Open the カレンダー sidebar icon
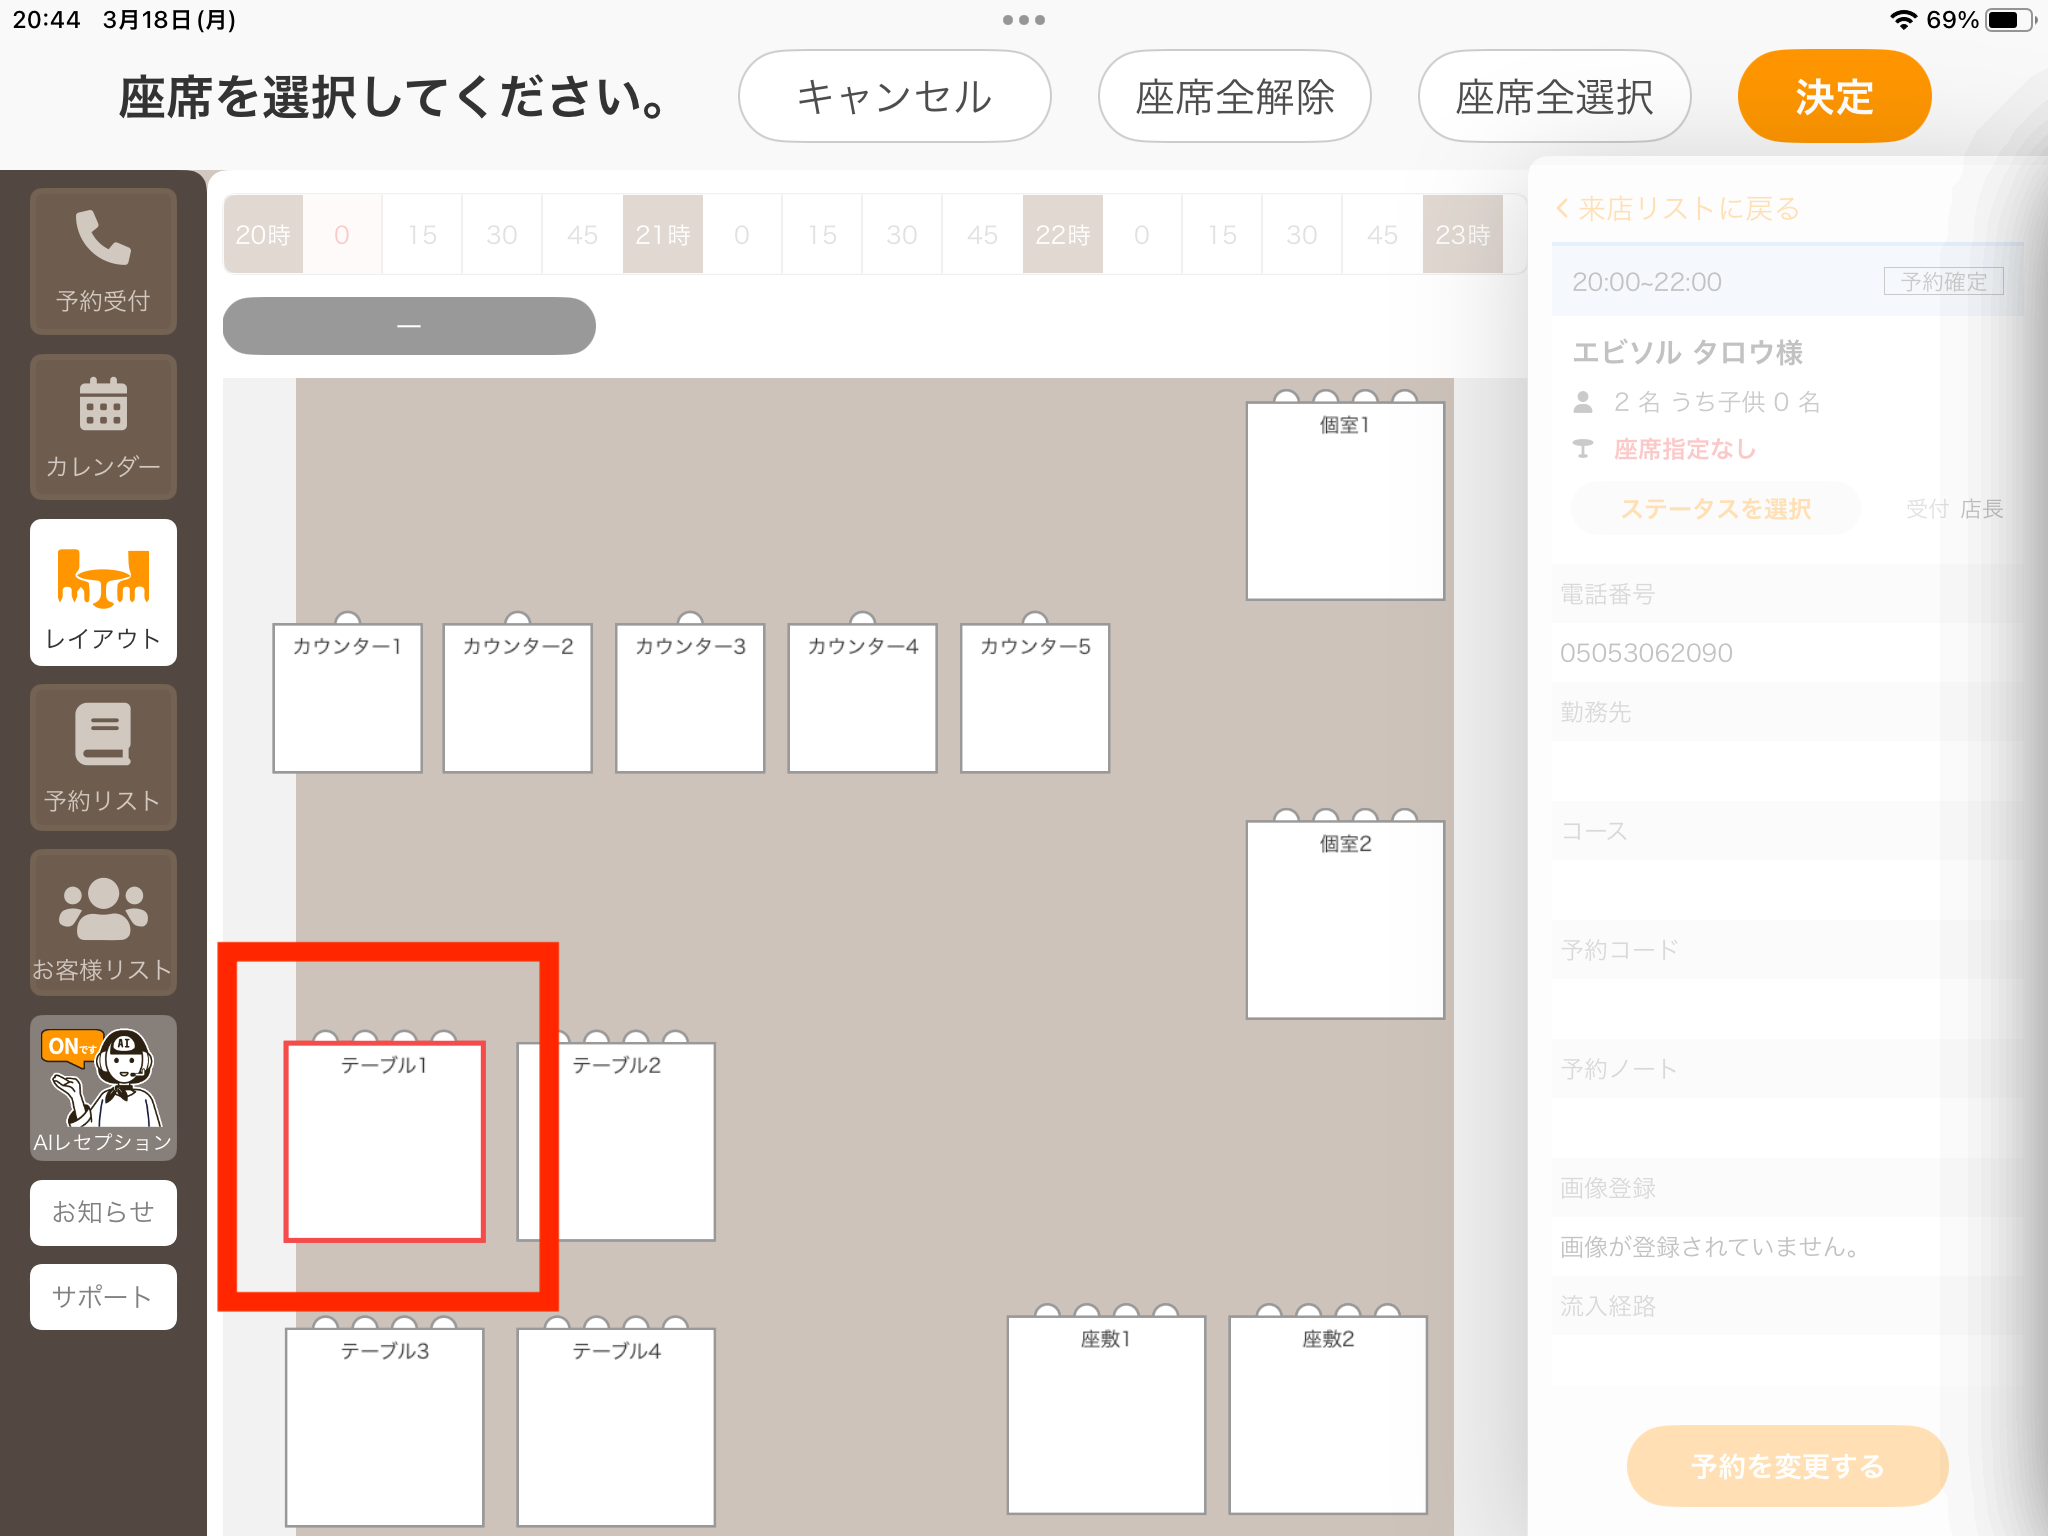This screenshot has width=2048, height=1536. tap(103, 426)
